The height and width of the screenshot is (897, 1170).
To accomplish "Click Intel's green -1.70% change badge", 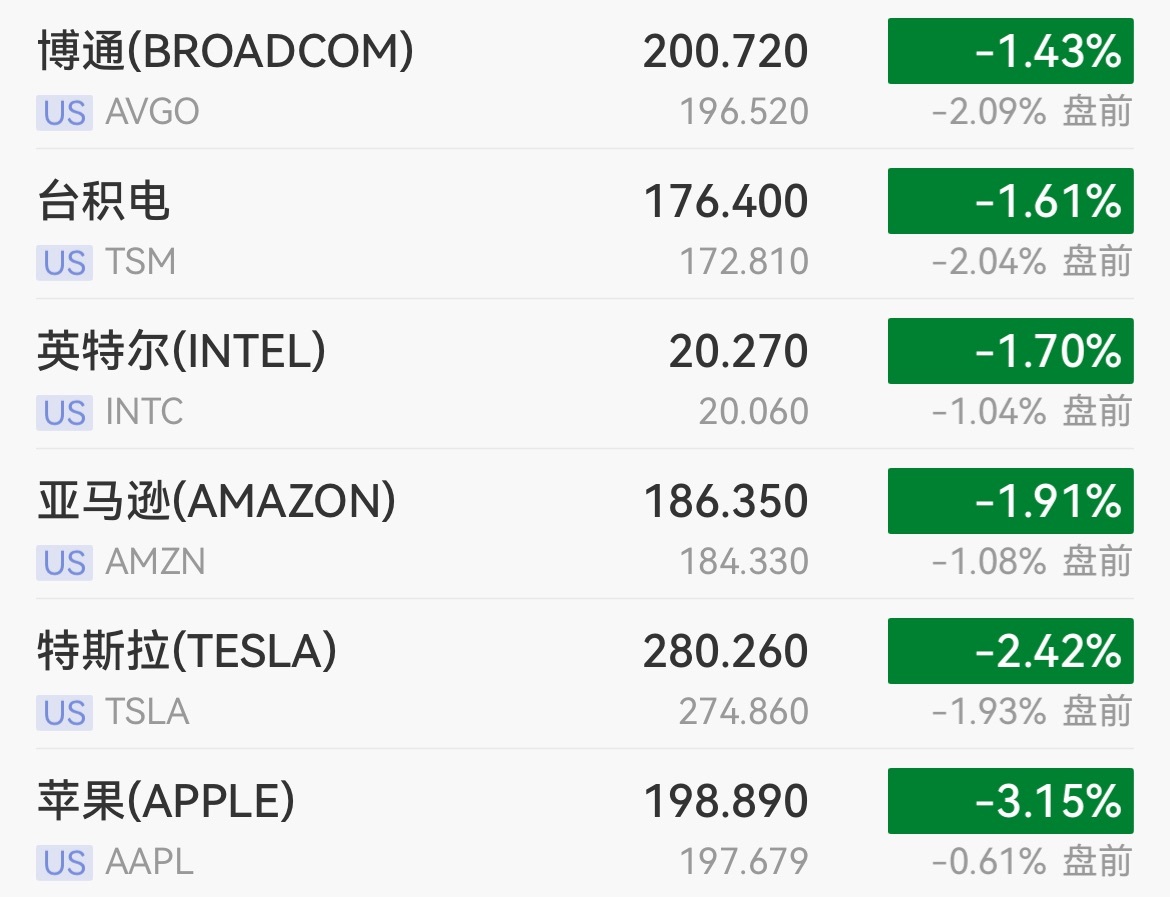I will (x=1010, y=351).
